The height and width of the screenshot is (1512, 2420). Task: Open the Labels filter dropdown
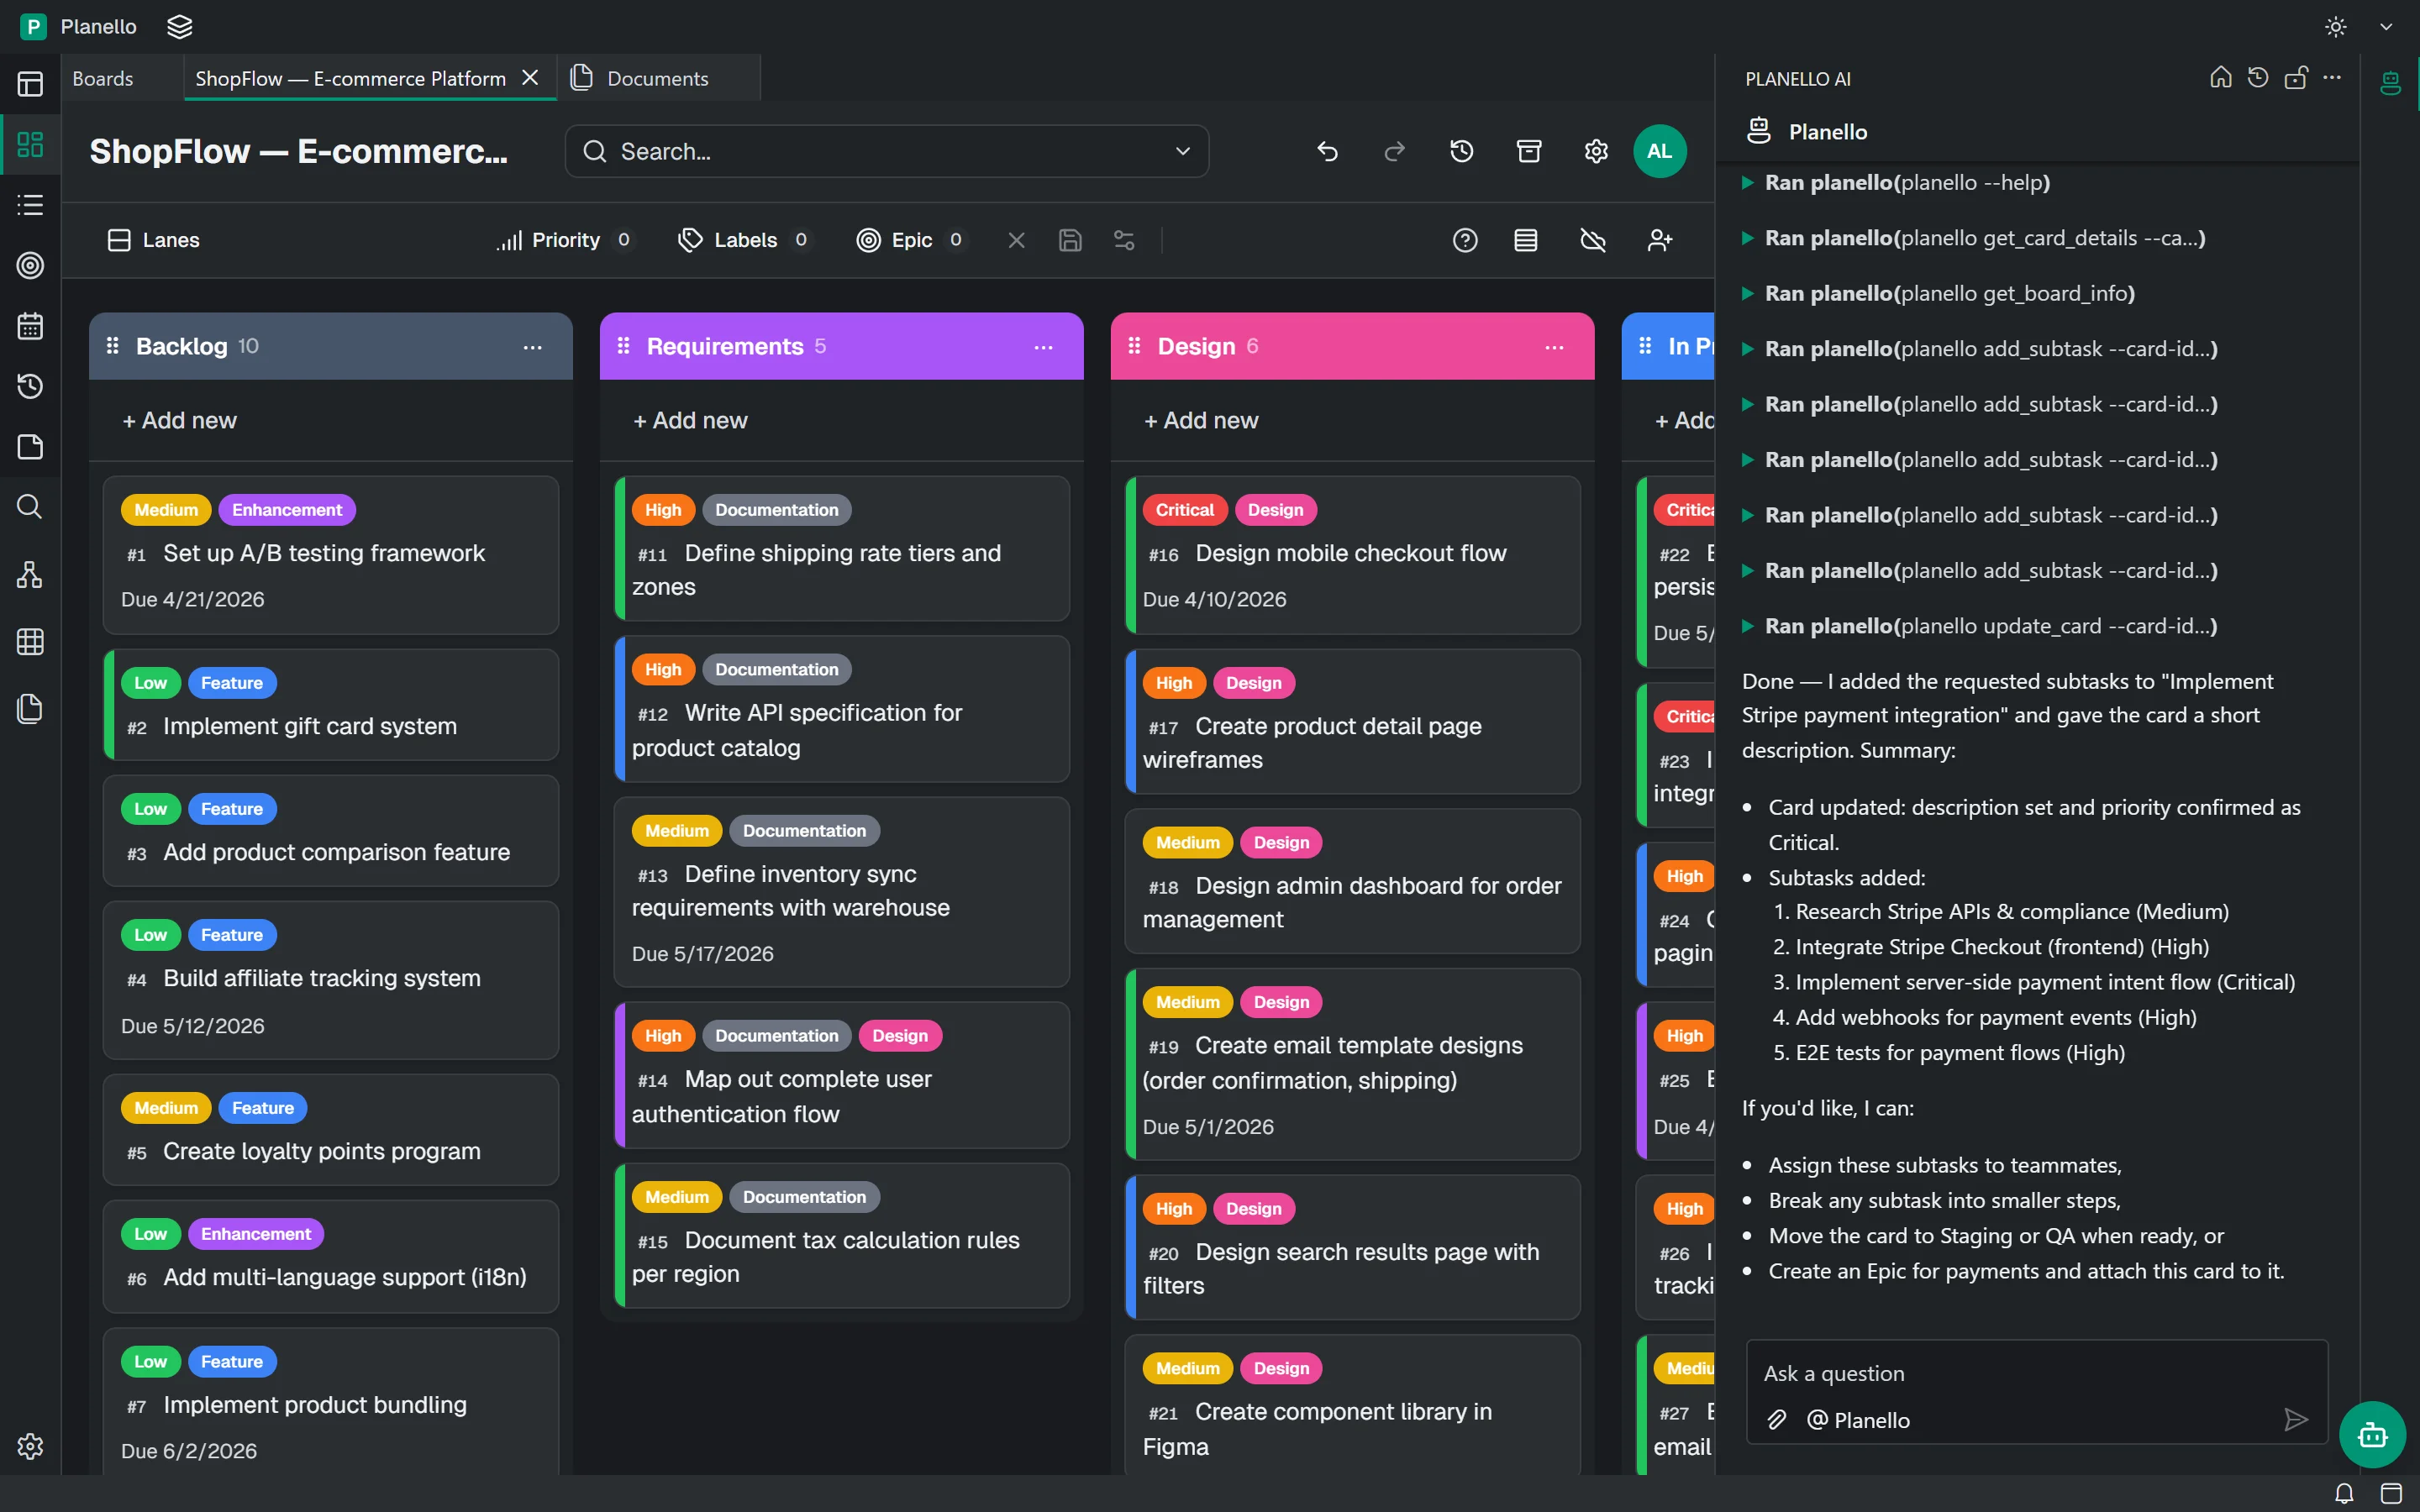745,240
